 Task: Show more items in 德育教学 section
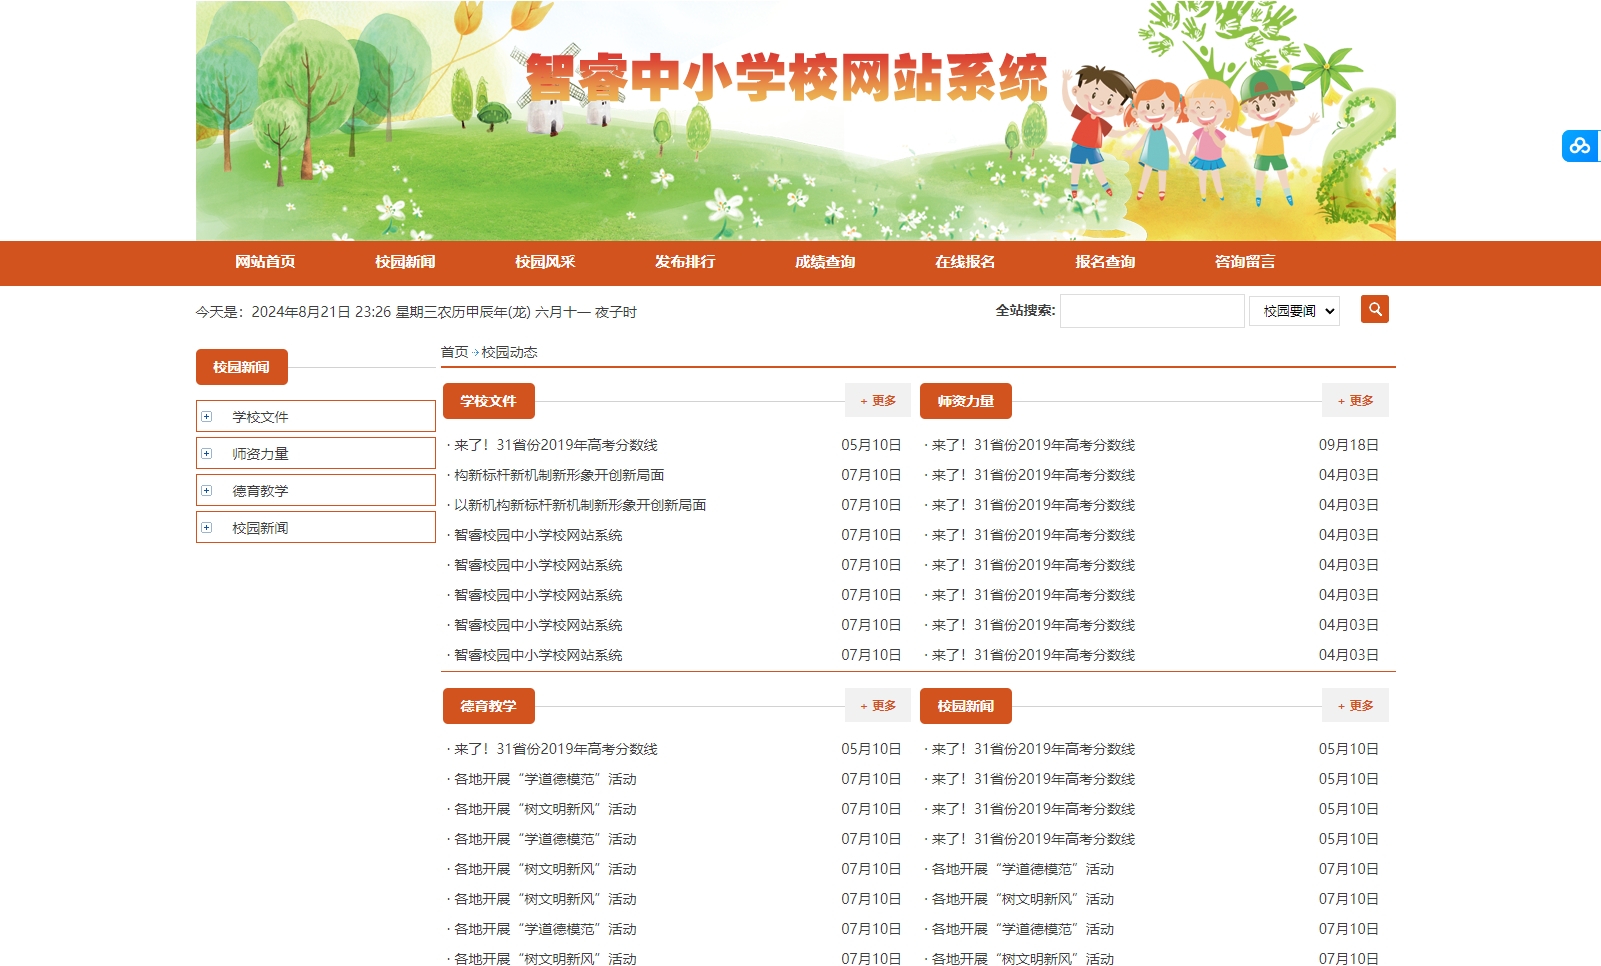[878, 706]
